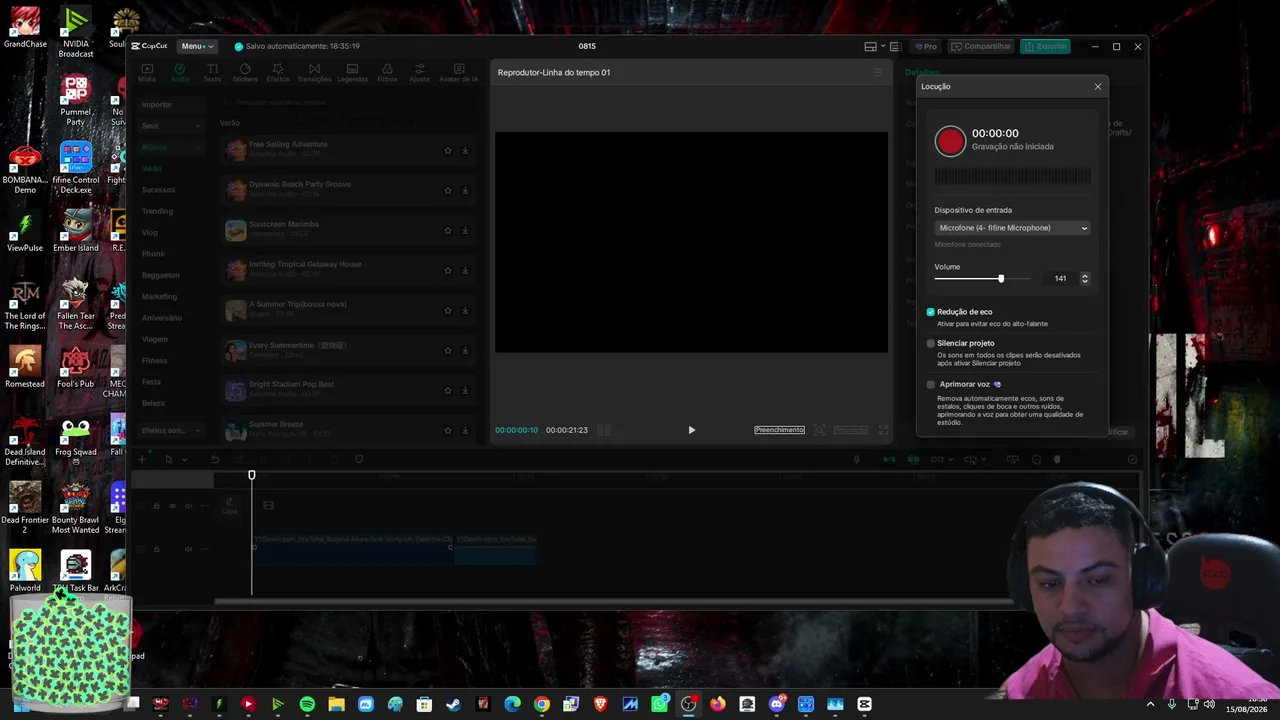Image resolution: width=1280 pixels, height=720 pixels.
Task: Click the timeline horizontal scrollbar
Action: point(613,602)
